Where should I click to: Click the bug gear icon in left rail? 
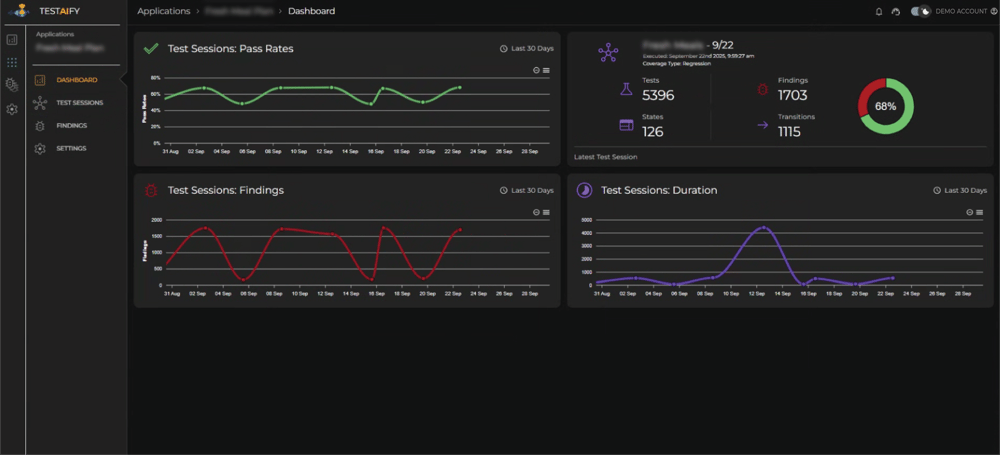point(12,86)
